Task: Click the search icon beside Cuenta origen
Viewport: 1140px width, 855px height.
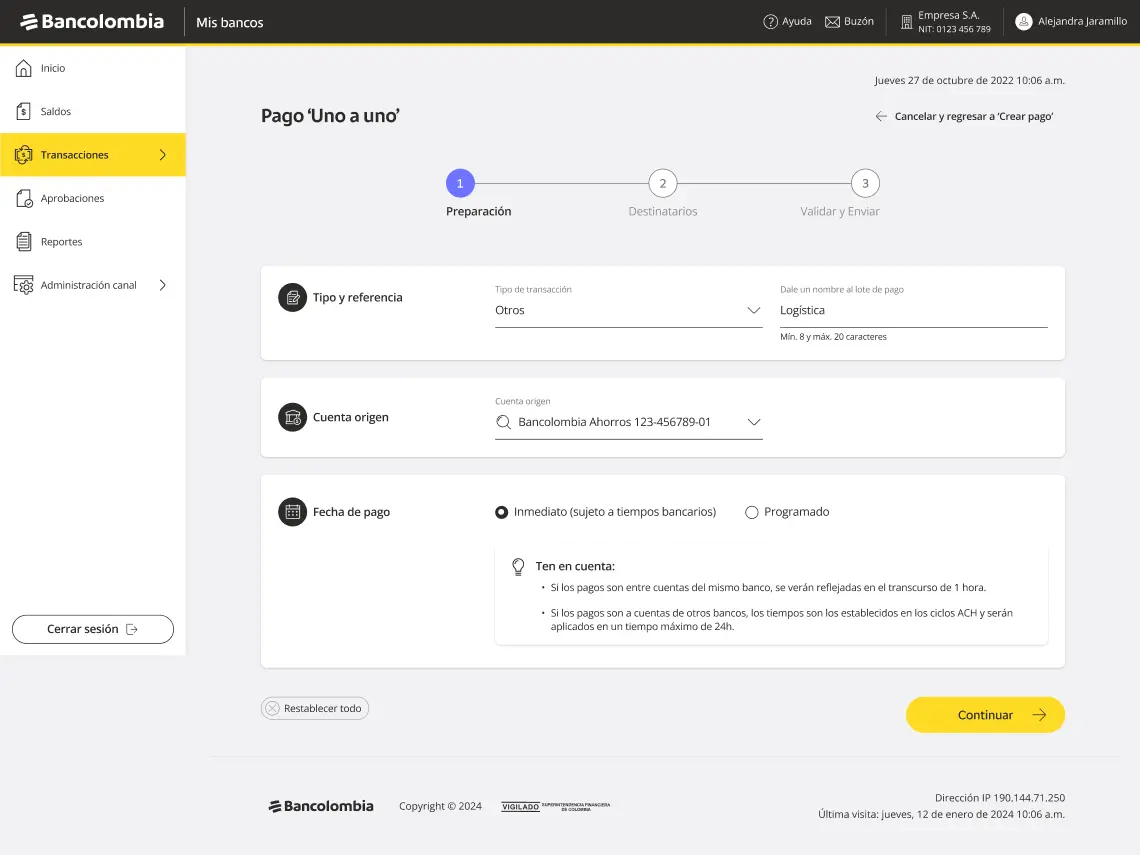Action: (503, 422)
